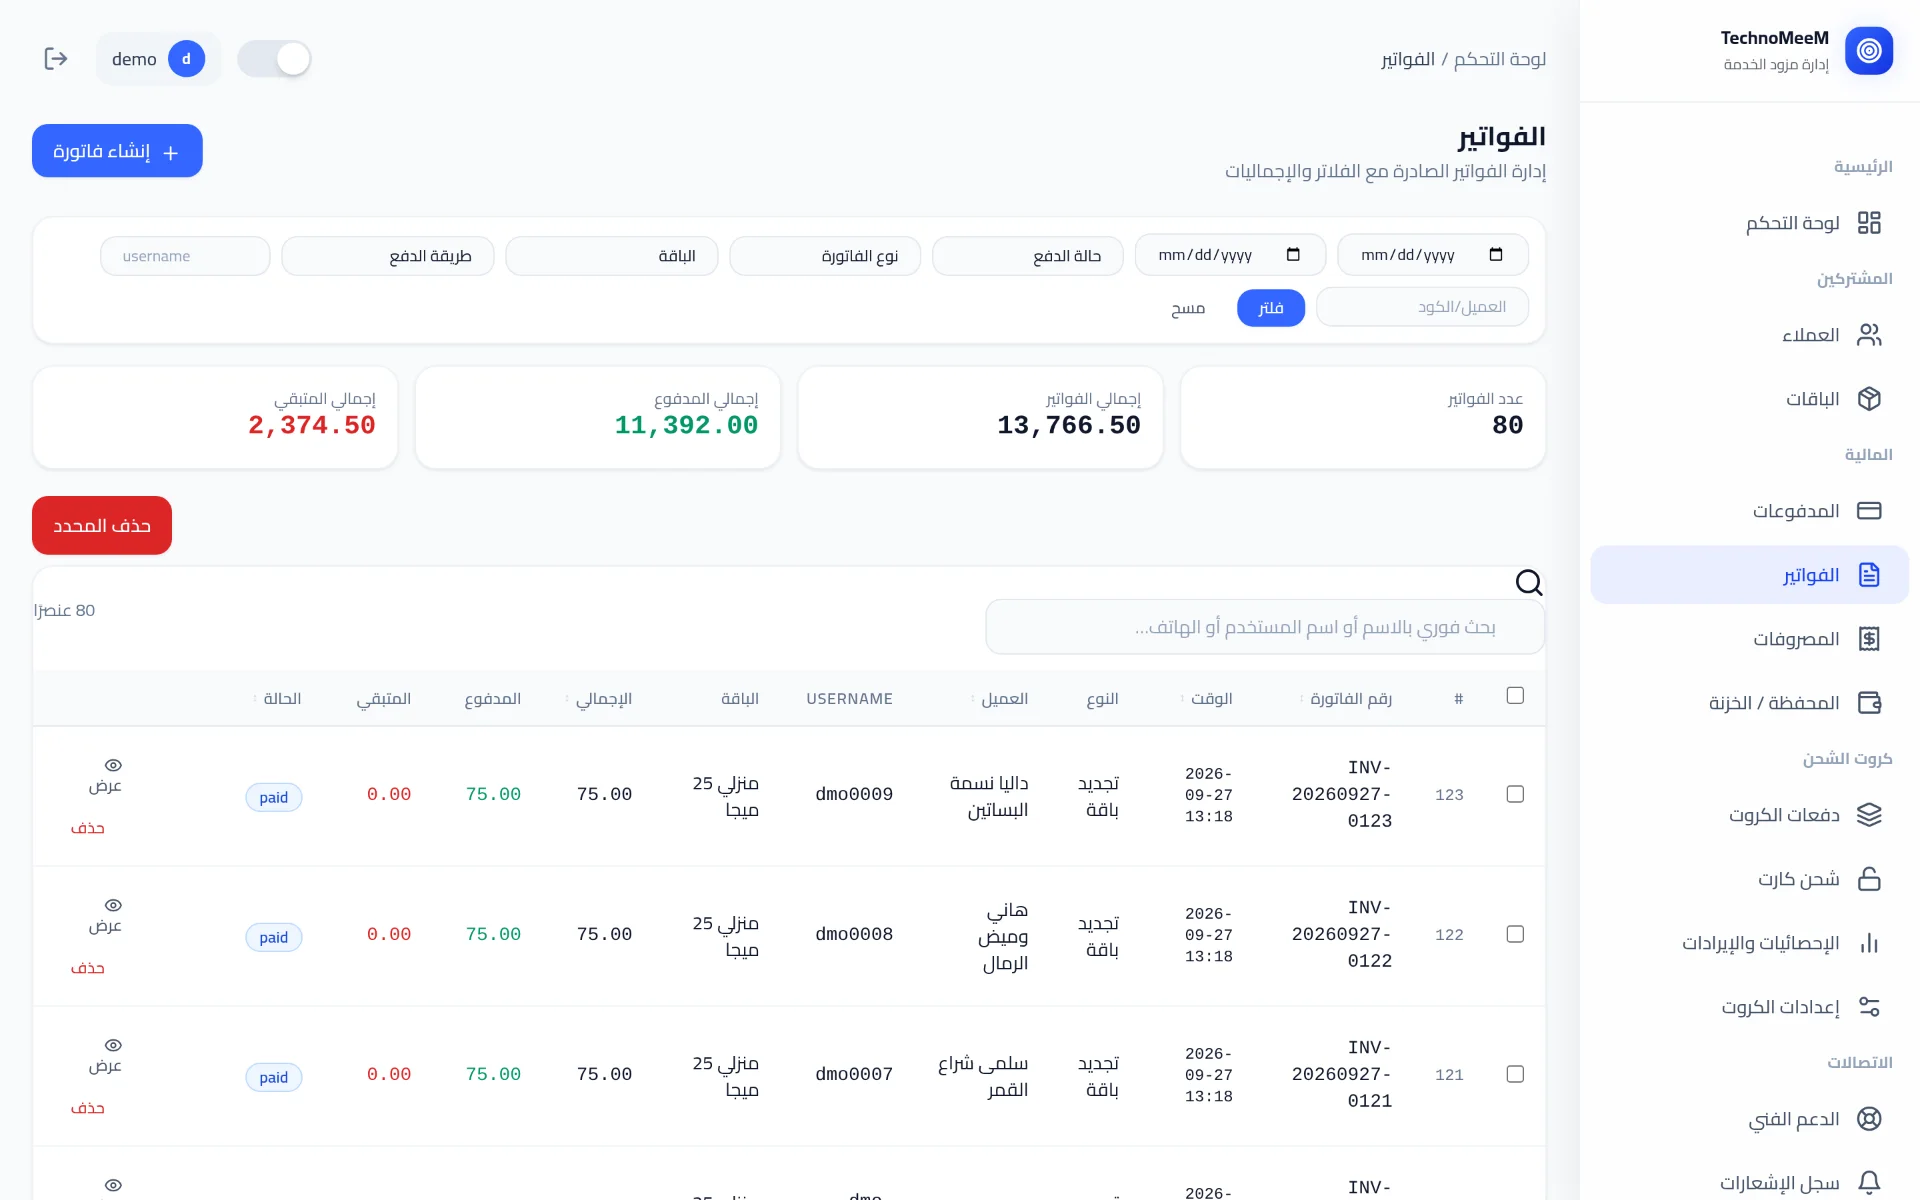The width and height of the screenshot is (1920, 1200).
Task: Click the مسح clear filter link
Action: coord(1188,308)
